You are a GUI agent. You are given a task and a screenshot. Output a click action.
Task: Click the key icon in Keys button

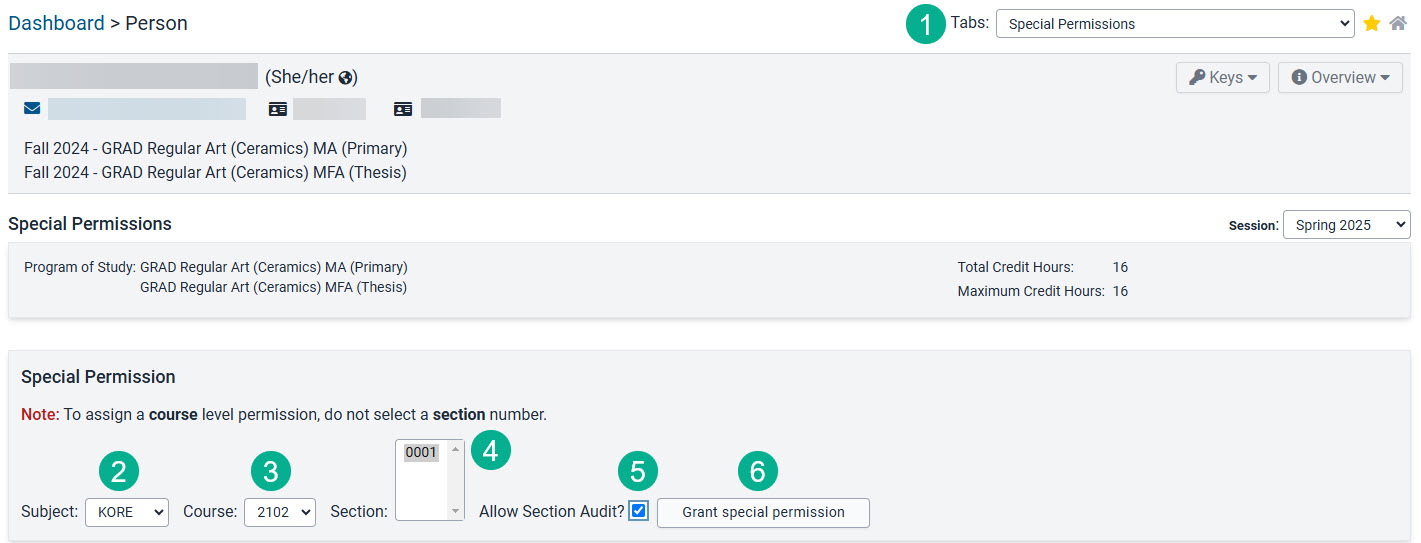[x=1197, y=77]
